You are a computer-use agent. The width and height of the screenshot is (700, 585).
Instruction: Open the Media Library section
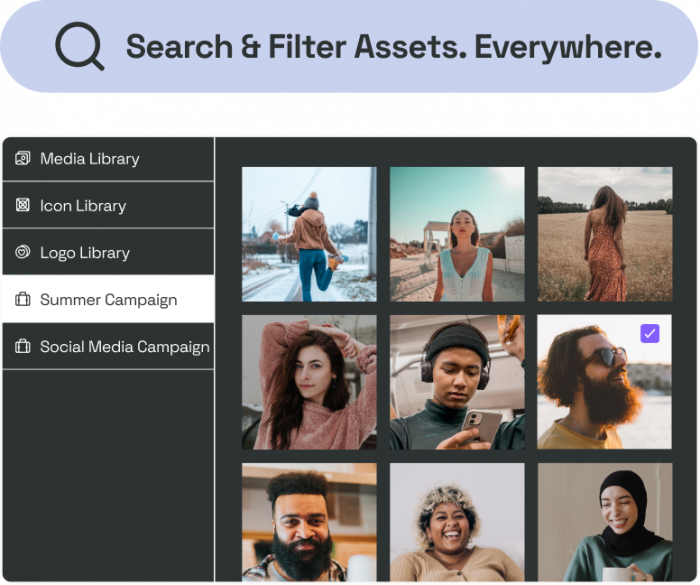108,159
